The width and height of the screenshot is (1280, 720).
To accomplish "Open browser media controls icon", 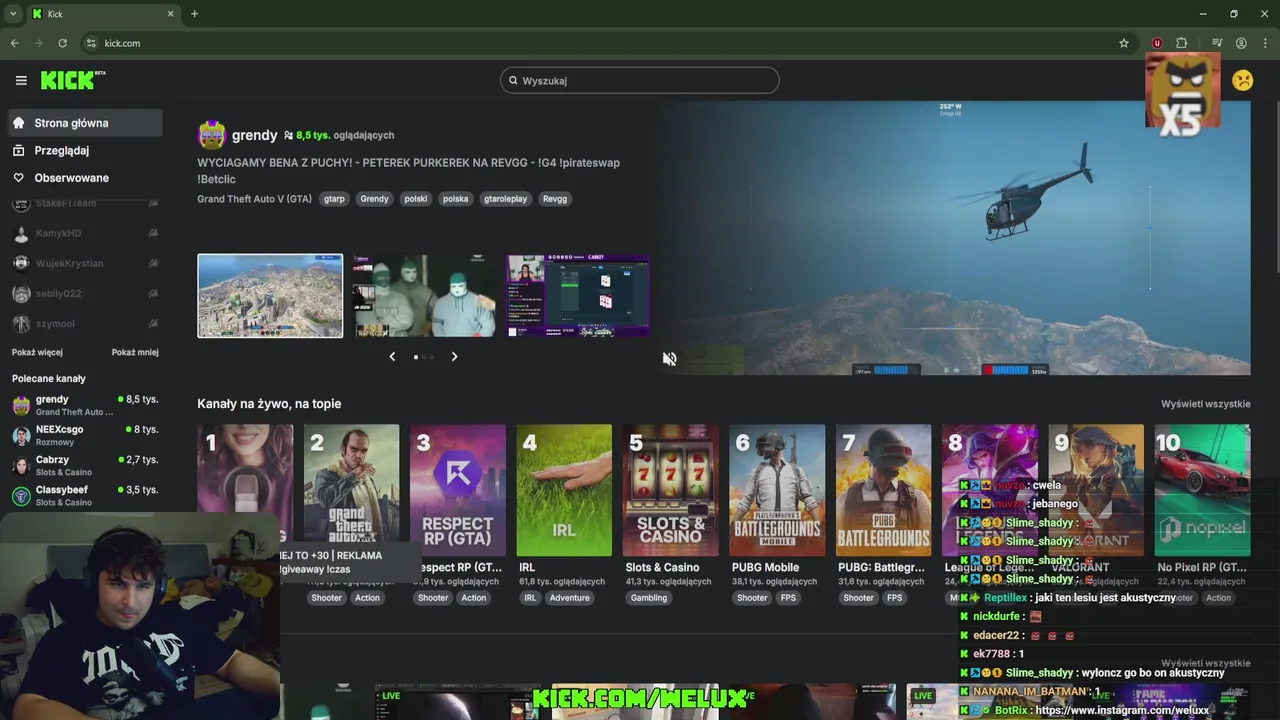I will [1217, 43].
